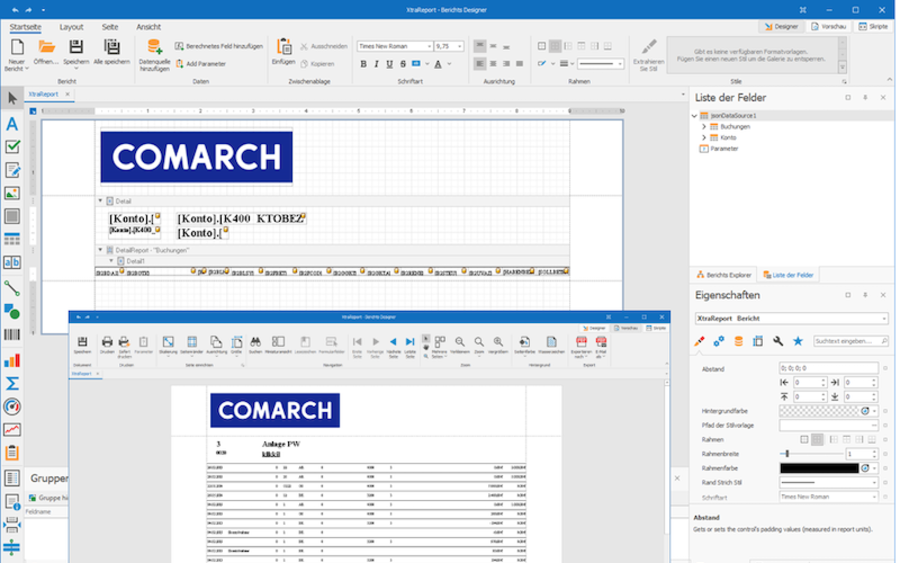Open the Ansicht ribbon tab
Screen dimensions: 900x563
[x=148, y=27]
